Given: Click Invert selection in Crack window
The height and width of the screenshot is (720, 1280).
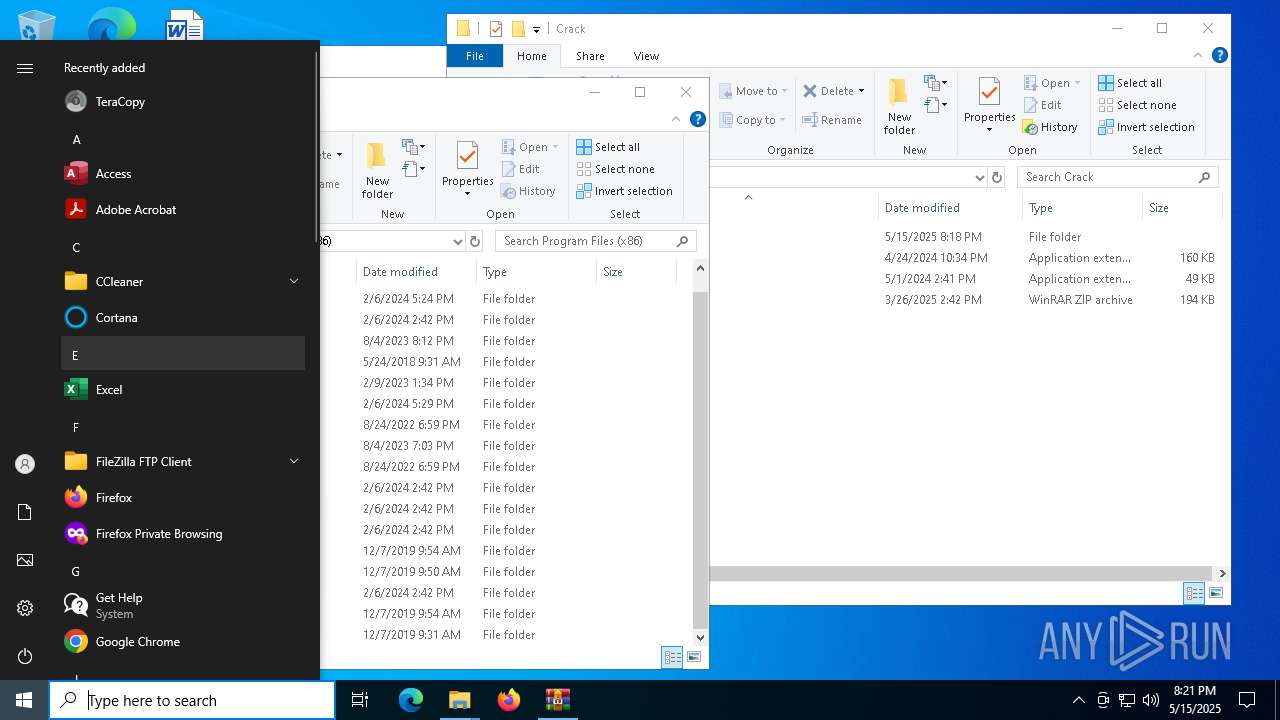Looking at the screenshot, I should (1146, 127).
